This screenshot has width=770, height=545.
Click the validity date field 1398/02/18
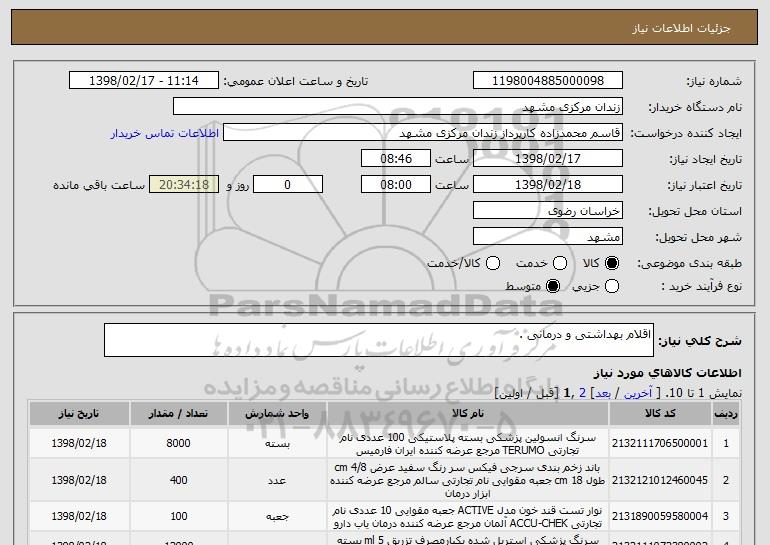pyautogui.click(x=548, y=185)
